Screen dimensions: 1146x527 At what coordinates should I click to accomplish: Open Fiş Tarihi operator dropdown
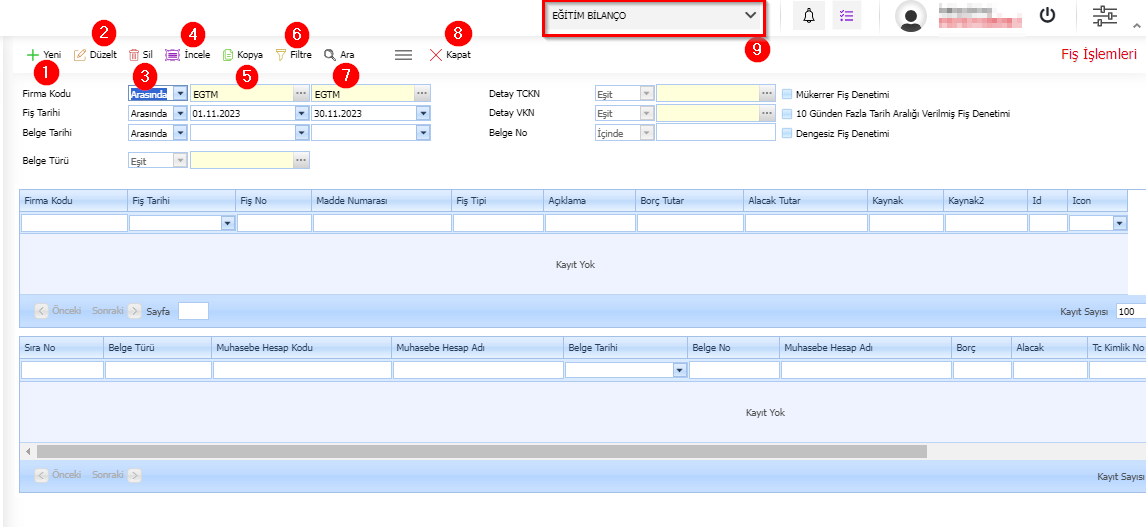(x=180, y=113)
